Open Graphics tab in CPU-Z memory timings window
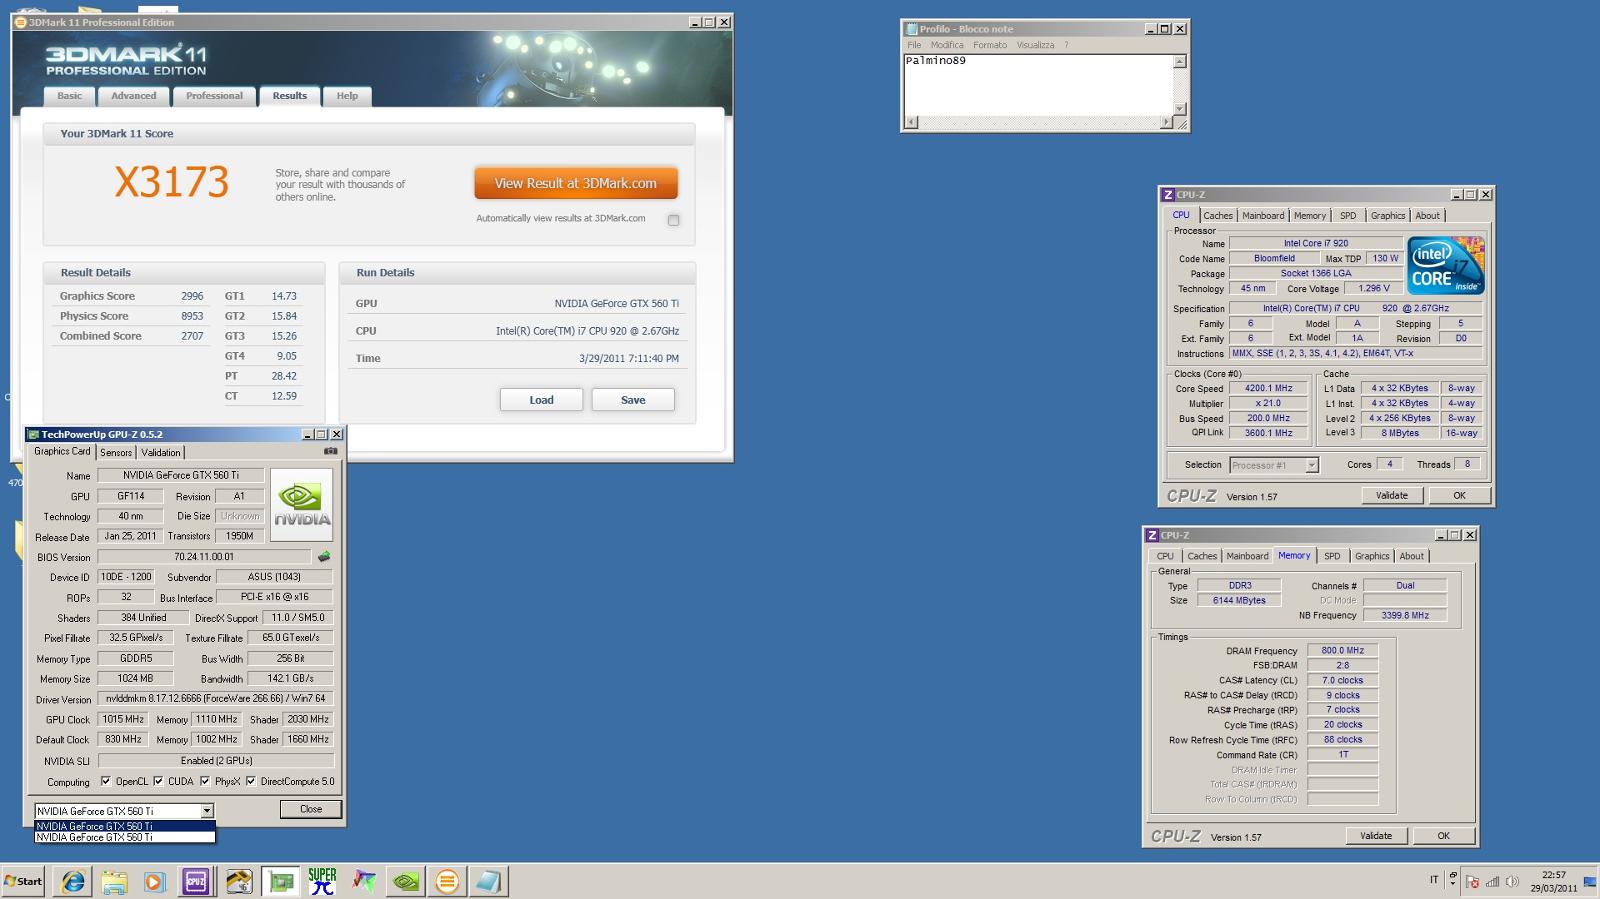Viewport: 1600px width, 899px height. [x=1372, y=556]
